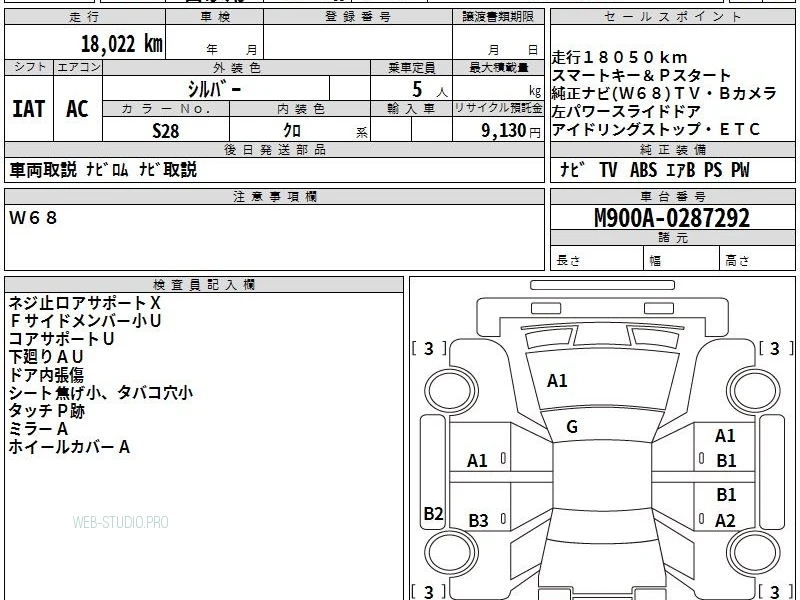This screenshot has width=800, height=600.
Task: Click the 9,130円 recycle deposit value
Action: (511, 131)
